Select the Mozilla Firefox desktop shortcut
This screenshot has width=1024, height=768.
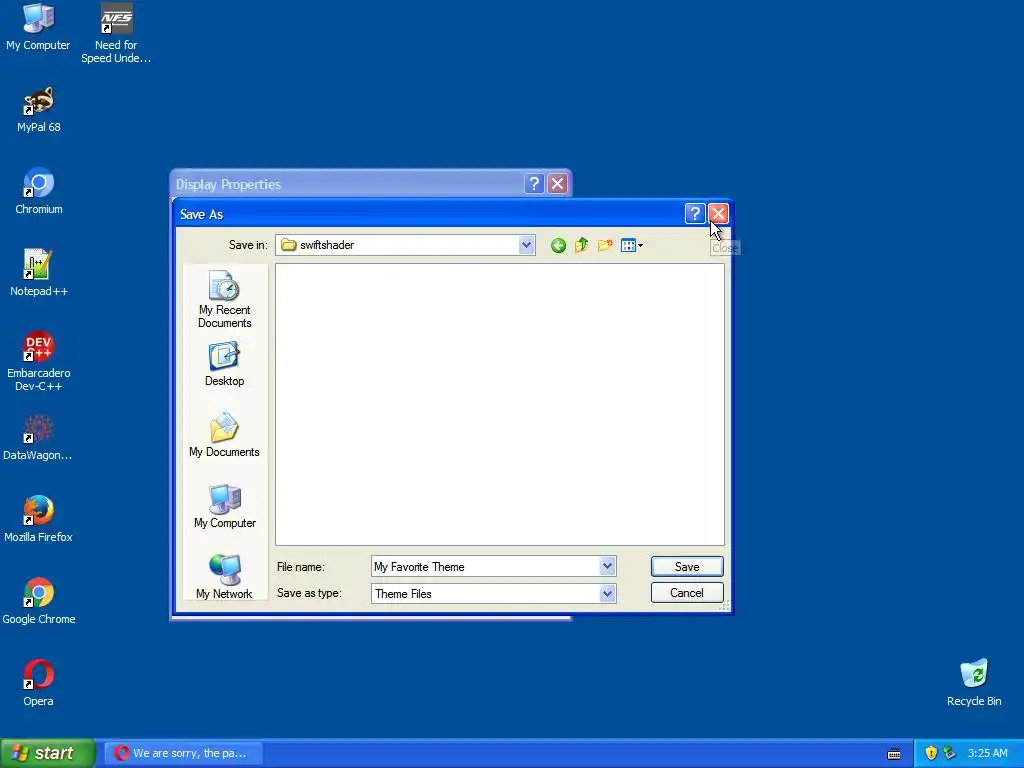tap(39, 520)
